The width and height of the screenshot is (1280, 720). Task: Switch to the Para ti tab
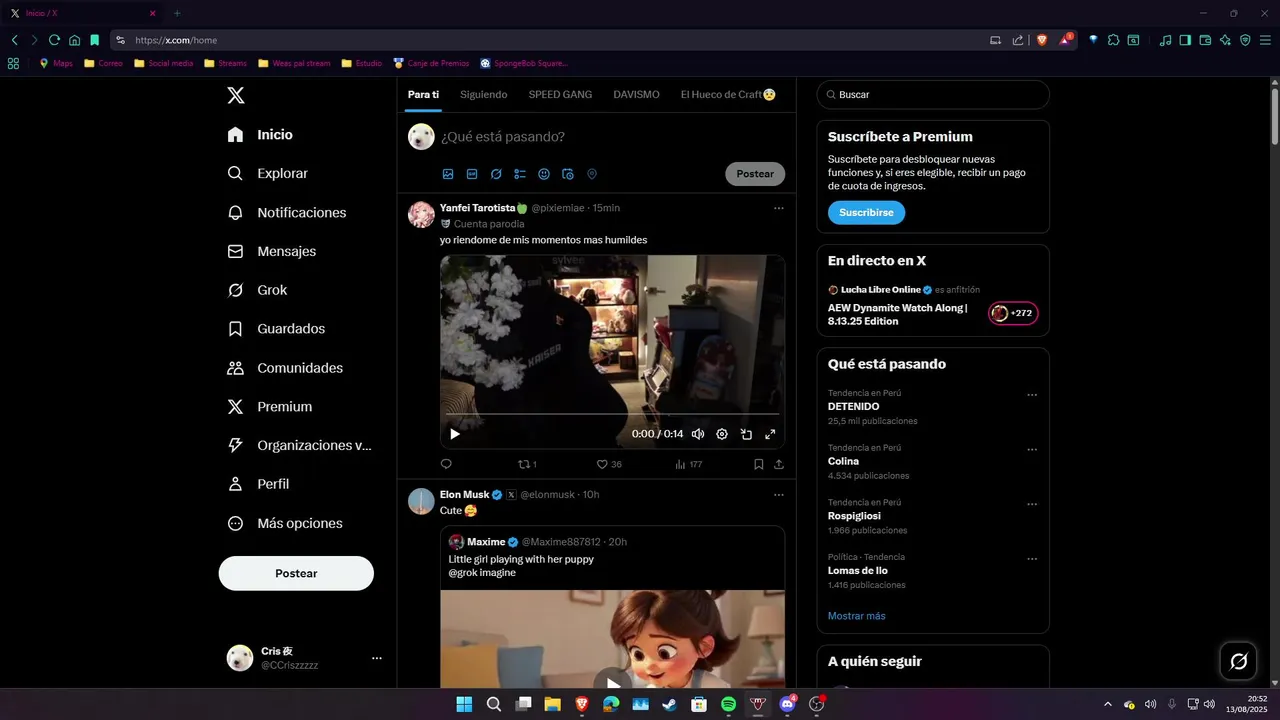point(423,95)
